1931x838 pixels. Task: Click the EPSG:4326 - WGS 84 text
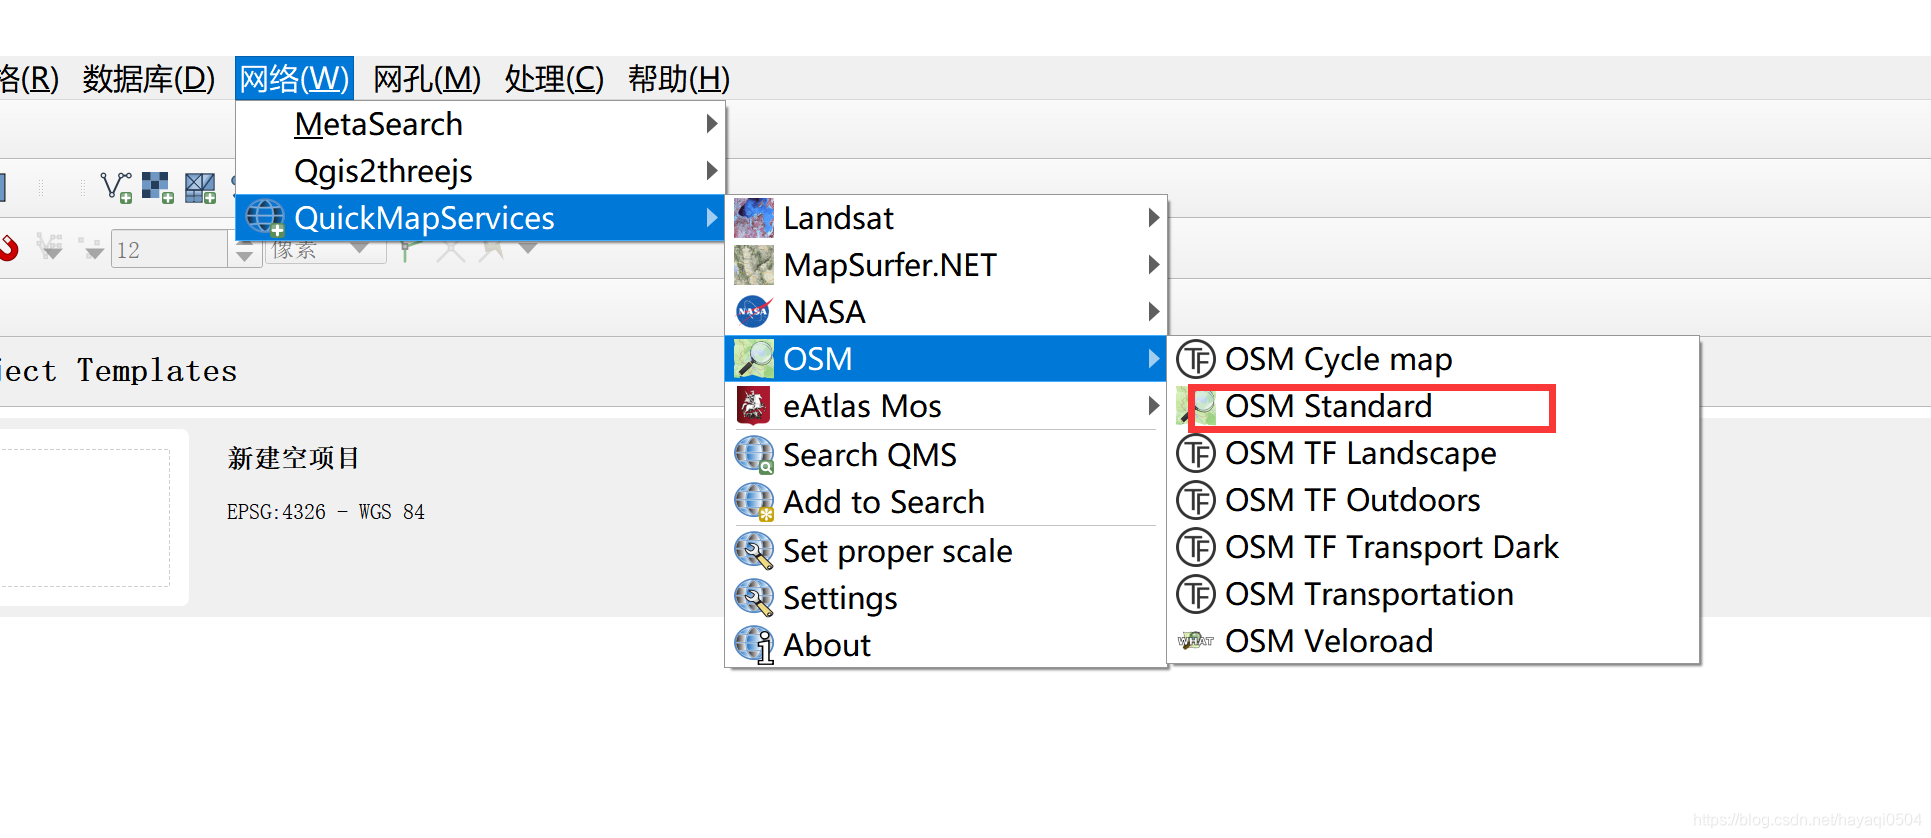coord(326,512)
